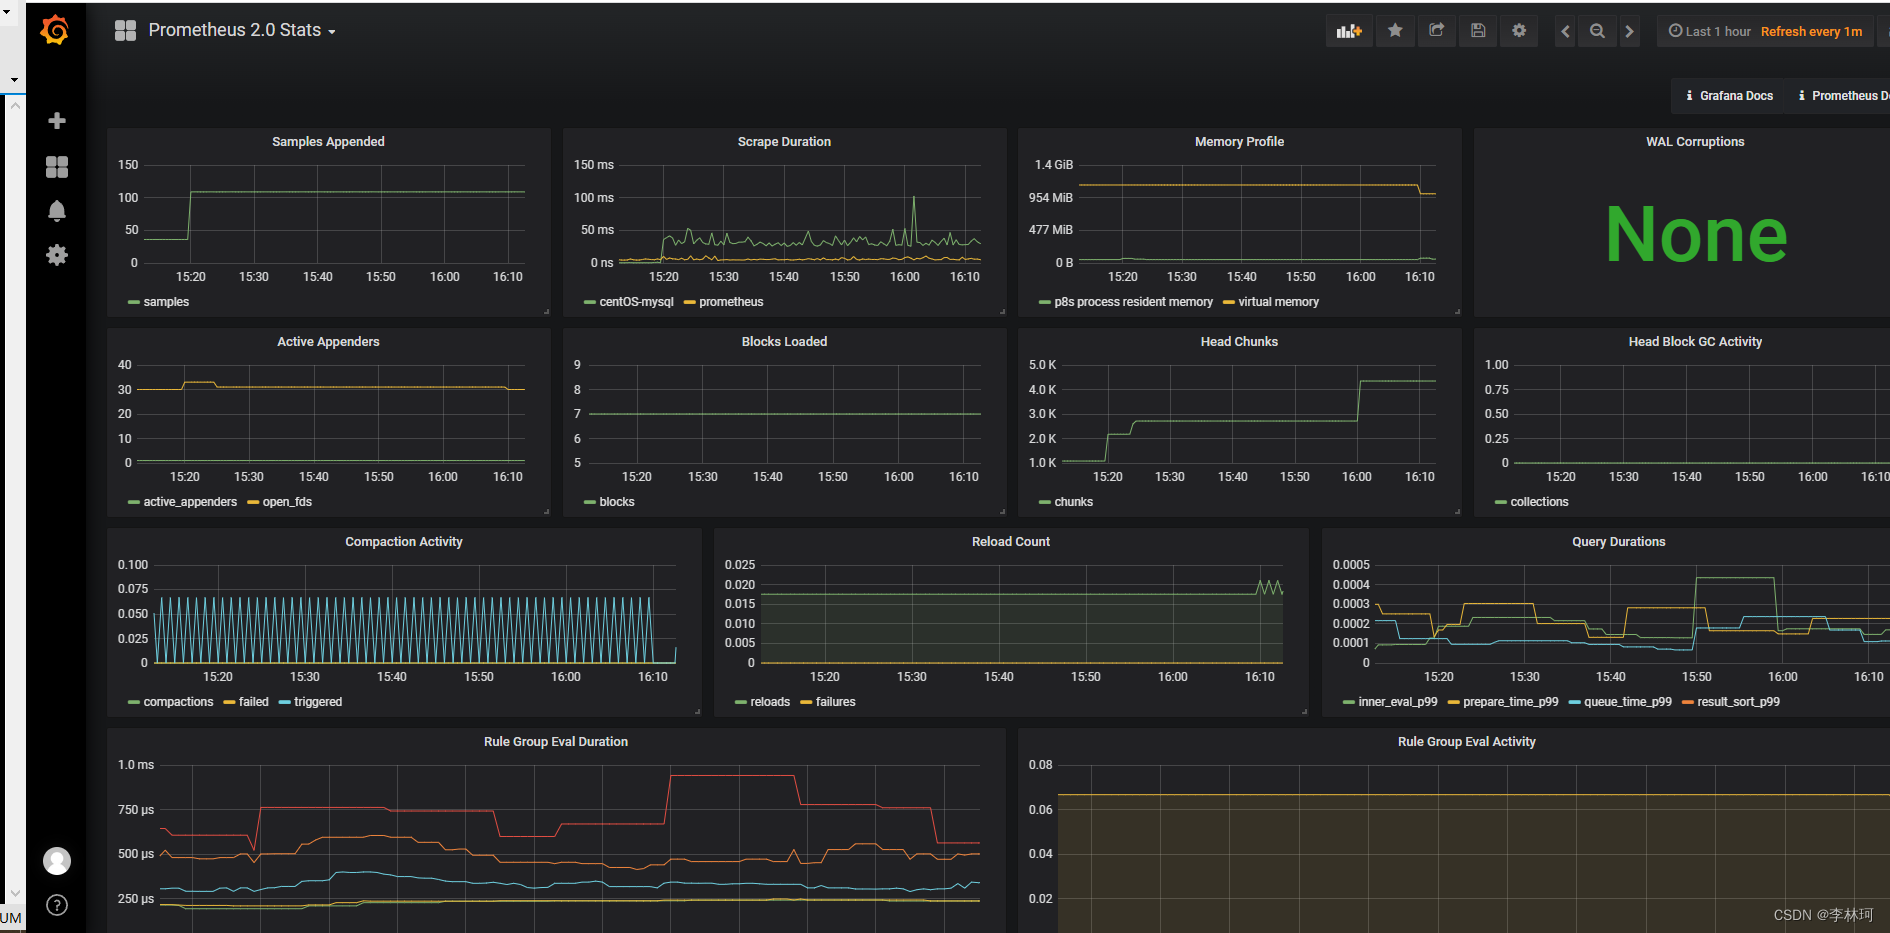Open the Prometheus Docs link

pos(1842,96)
